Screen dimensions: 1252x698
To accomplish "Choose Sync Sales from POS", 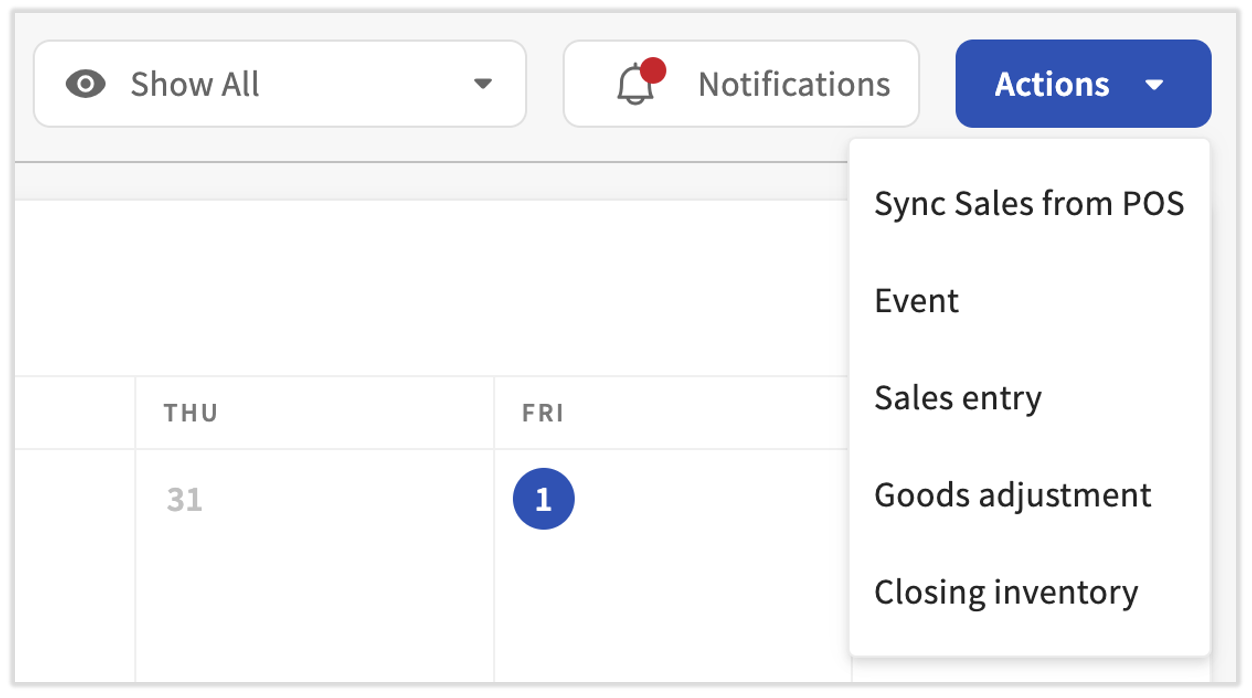I will tap(1029, 204).
